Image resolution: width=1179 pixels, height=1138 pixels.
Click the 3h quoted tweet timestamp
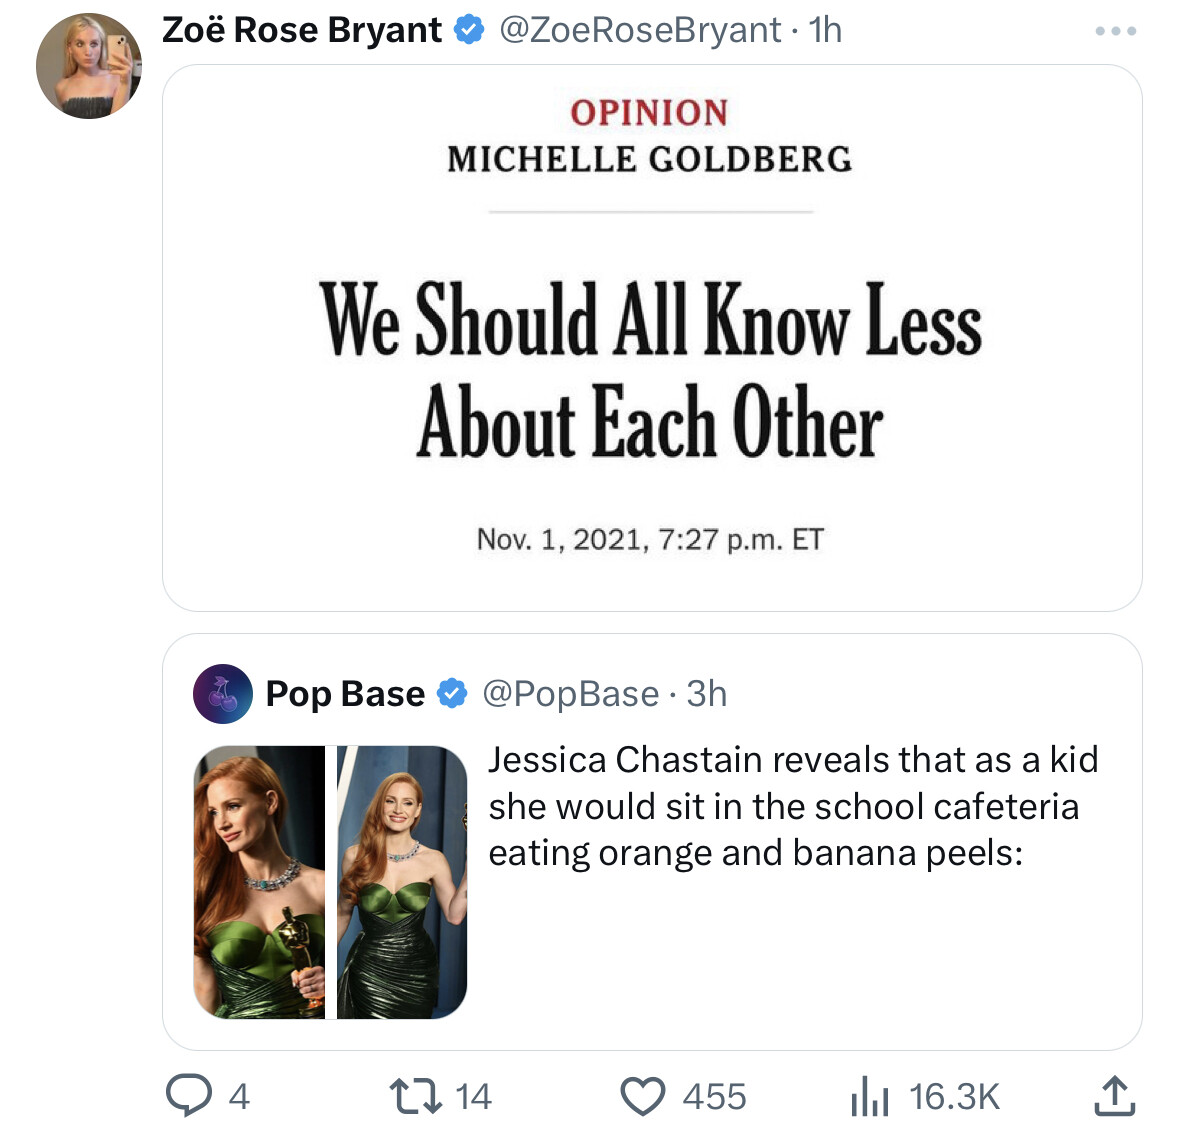(707, 693)
